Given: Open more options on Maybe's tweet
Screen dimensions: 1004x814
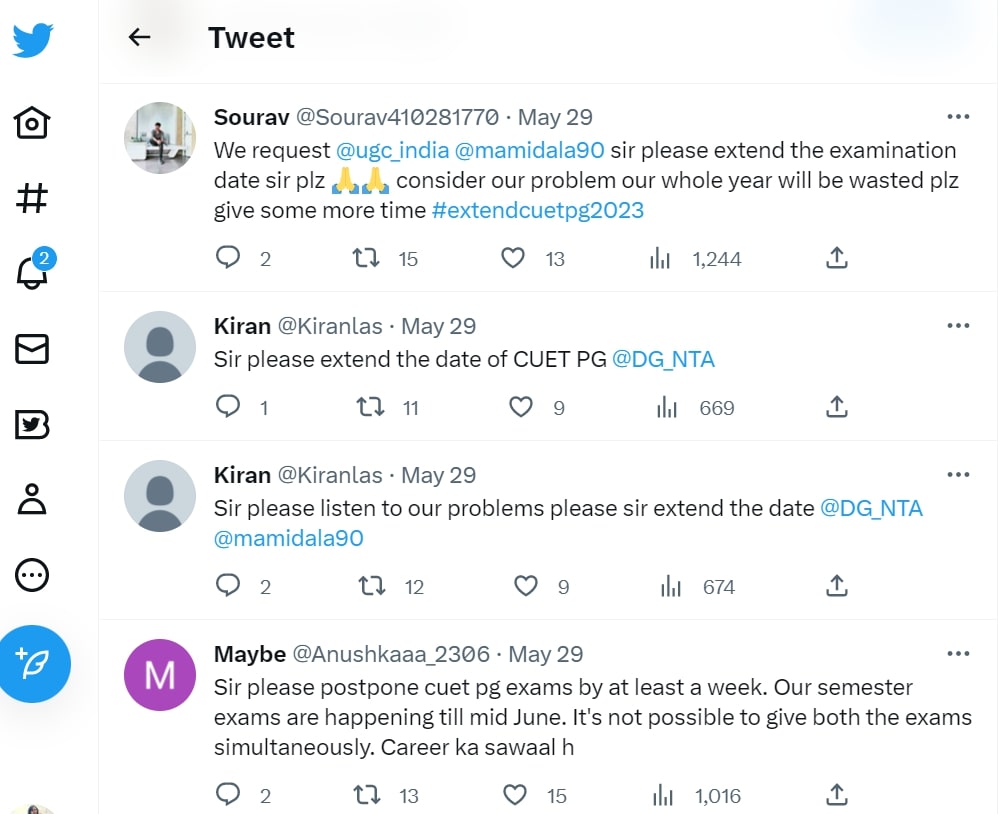Looking at the screenshot, I should (x=958, y=654).
